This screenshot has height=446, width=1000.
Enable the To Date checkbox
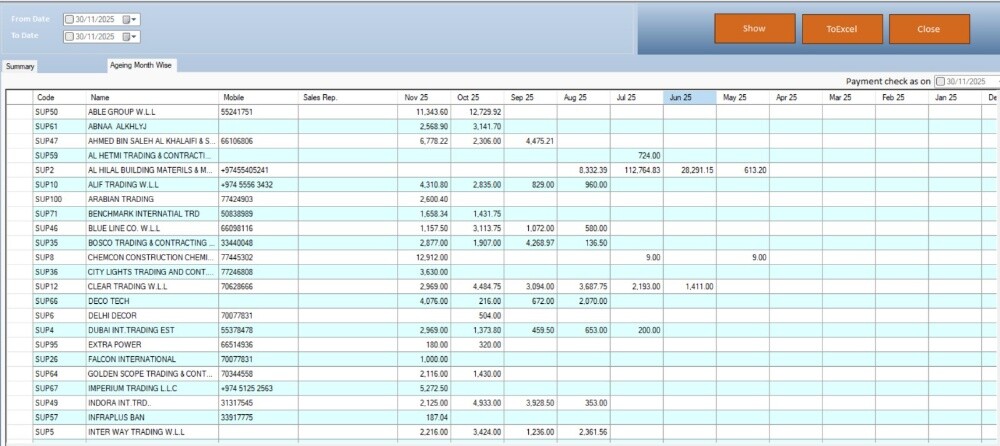point(70,36)
